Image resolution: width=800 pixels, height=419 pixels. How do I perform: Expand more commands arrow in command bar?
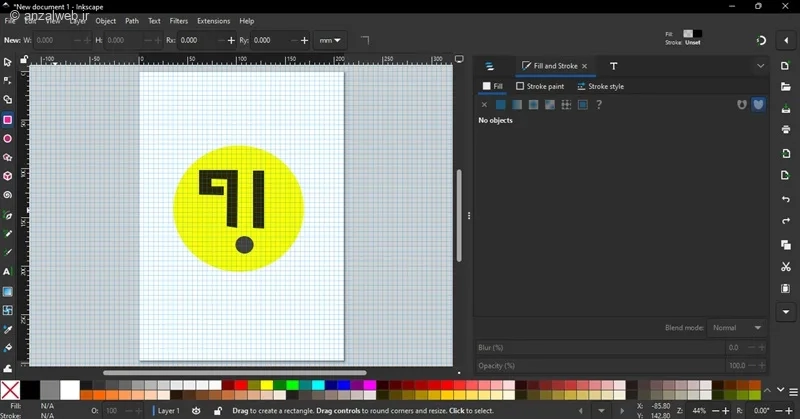click(x=786, y=312)
